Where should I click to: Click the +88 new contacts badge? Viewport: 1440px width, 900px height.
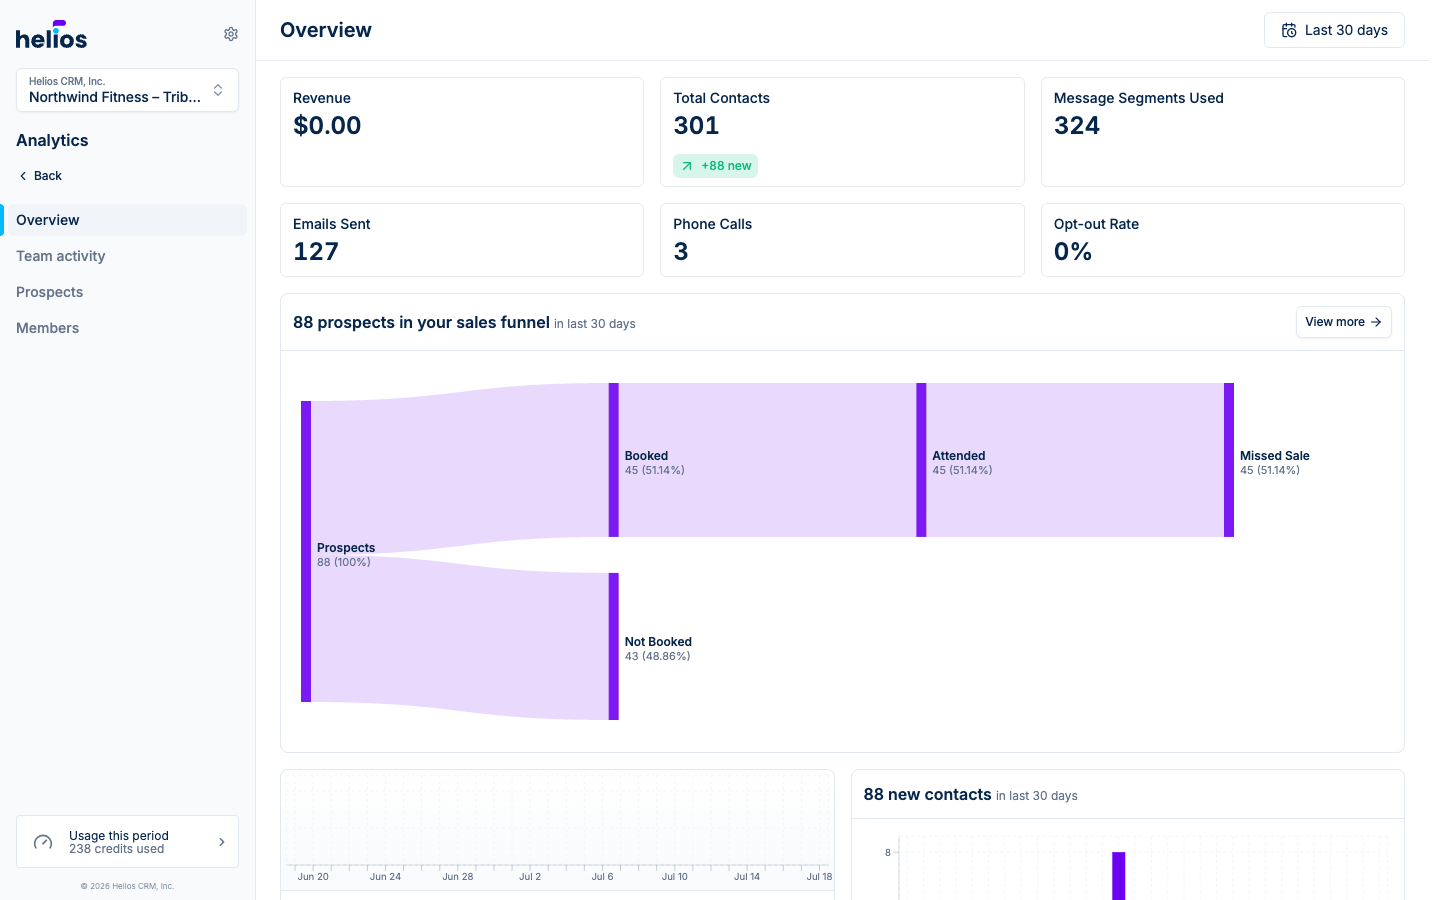[x=715, y=166]
